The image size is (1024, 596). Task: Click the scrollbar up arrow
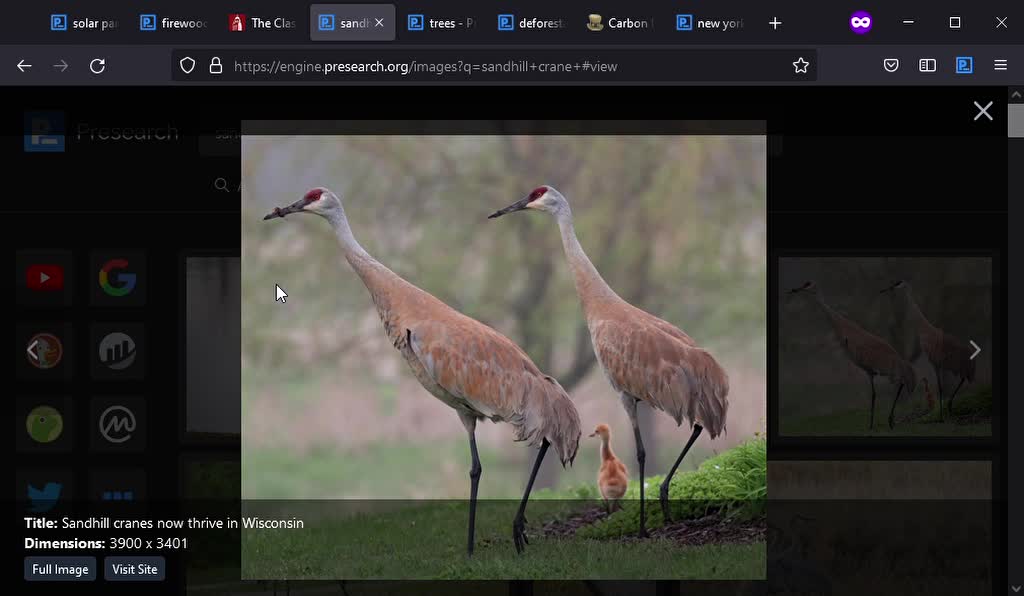coord(1016,95)
